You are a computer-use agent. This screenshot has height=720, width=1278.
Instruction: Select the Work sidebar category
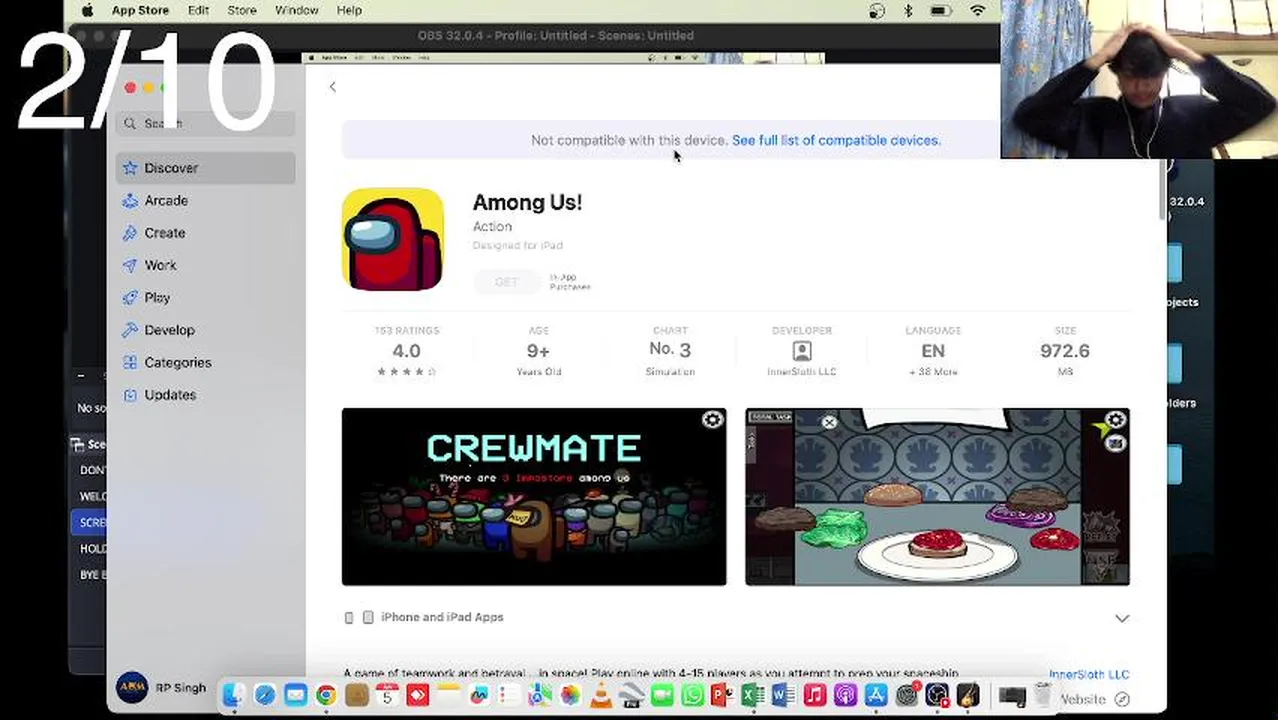(205, 265)
